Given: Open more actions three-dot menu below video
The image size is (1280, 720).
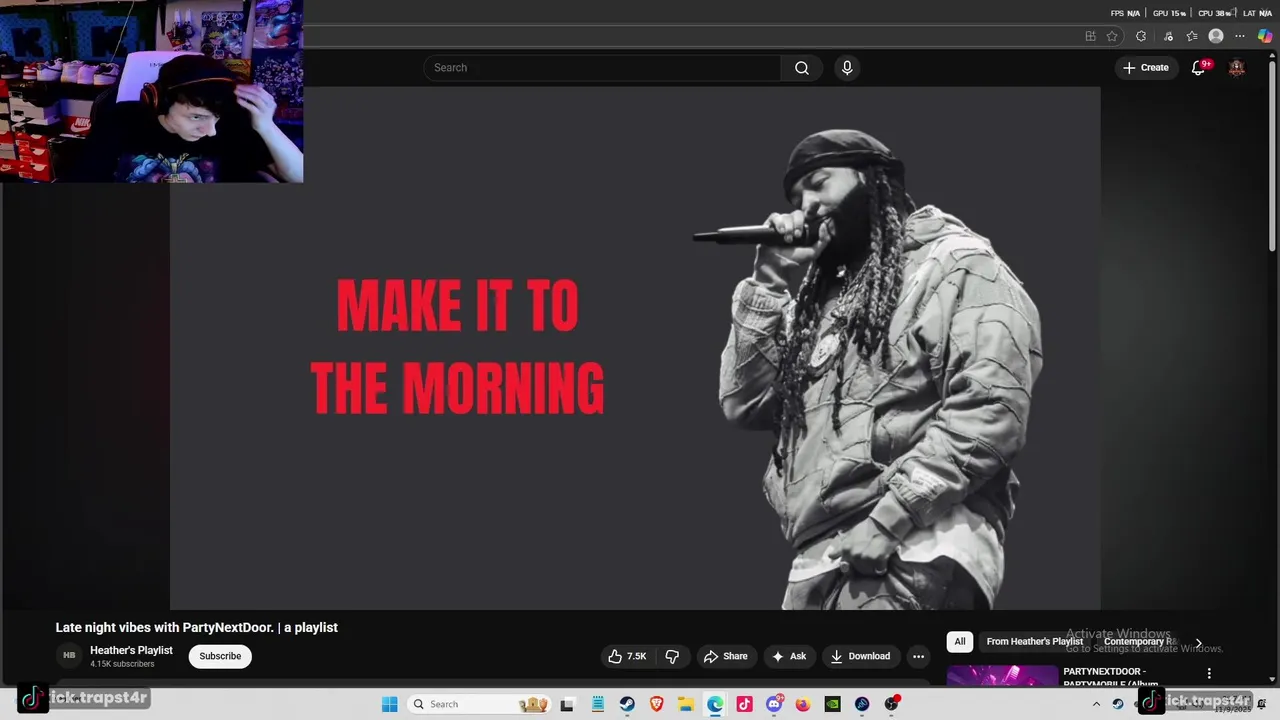Looking at the screenshot, I should 918,656.
